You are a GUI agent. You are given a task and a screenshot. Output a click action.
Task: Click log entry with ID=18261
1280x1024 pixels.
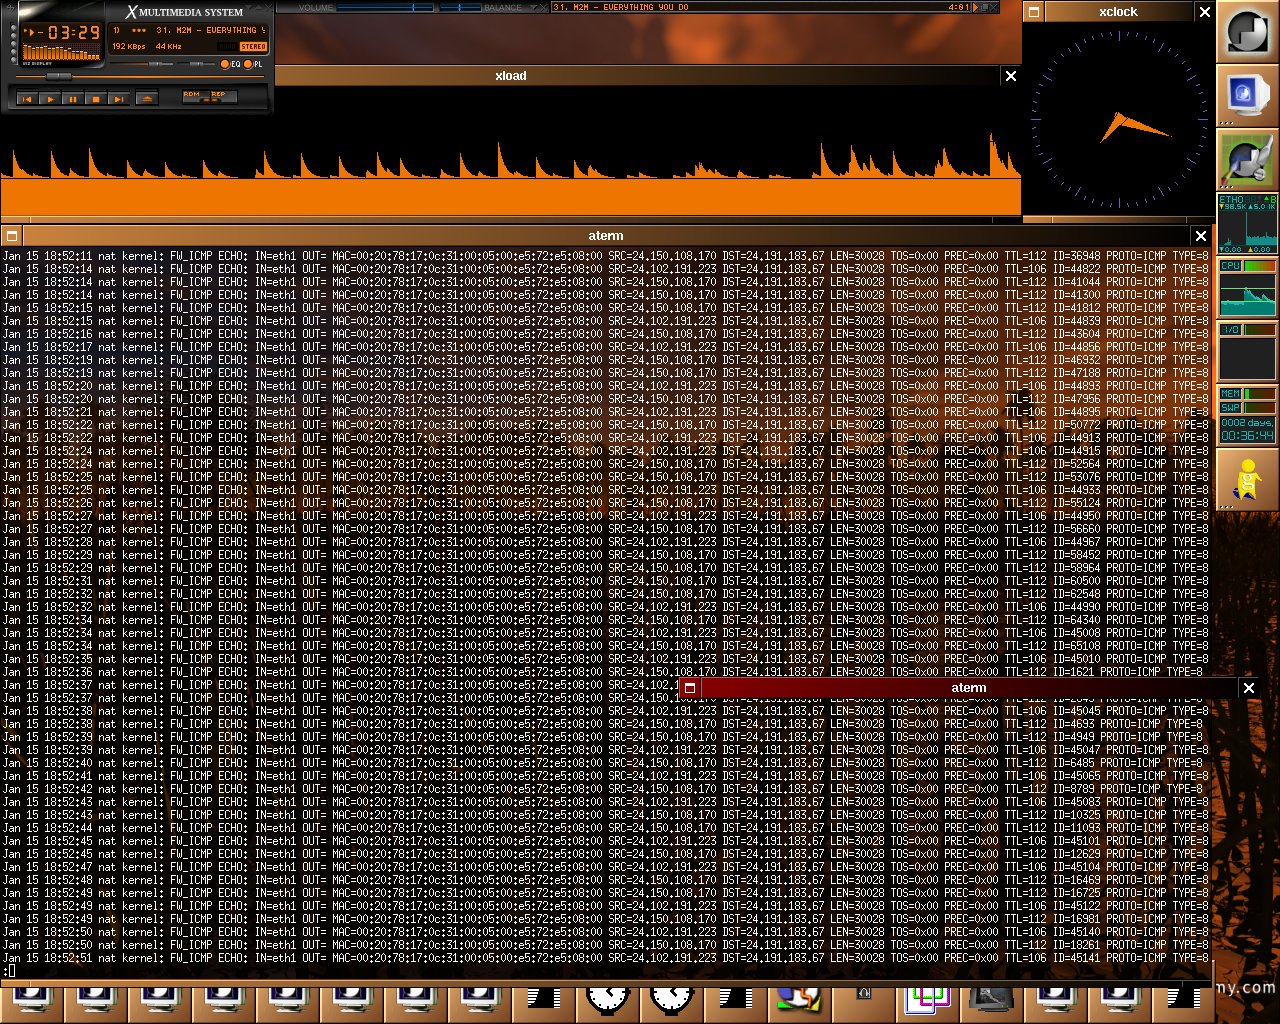(x=605, y=945)
